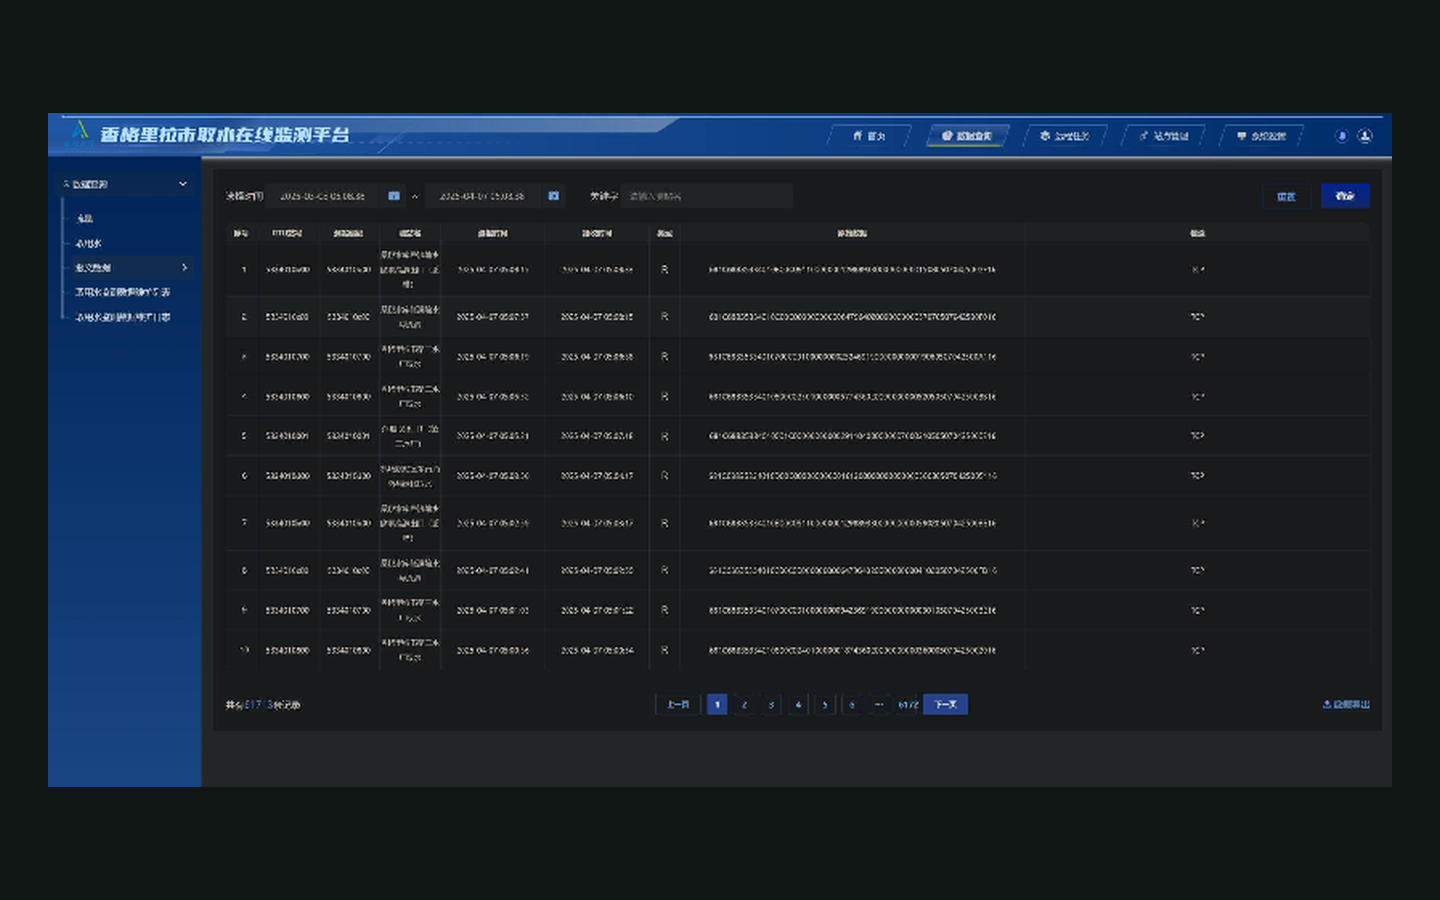Select the last sidebar submenu item
Screen dimensions: 1440x900
coord(122,317)
